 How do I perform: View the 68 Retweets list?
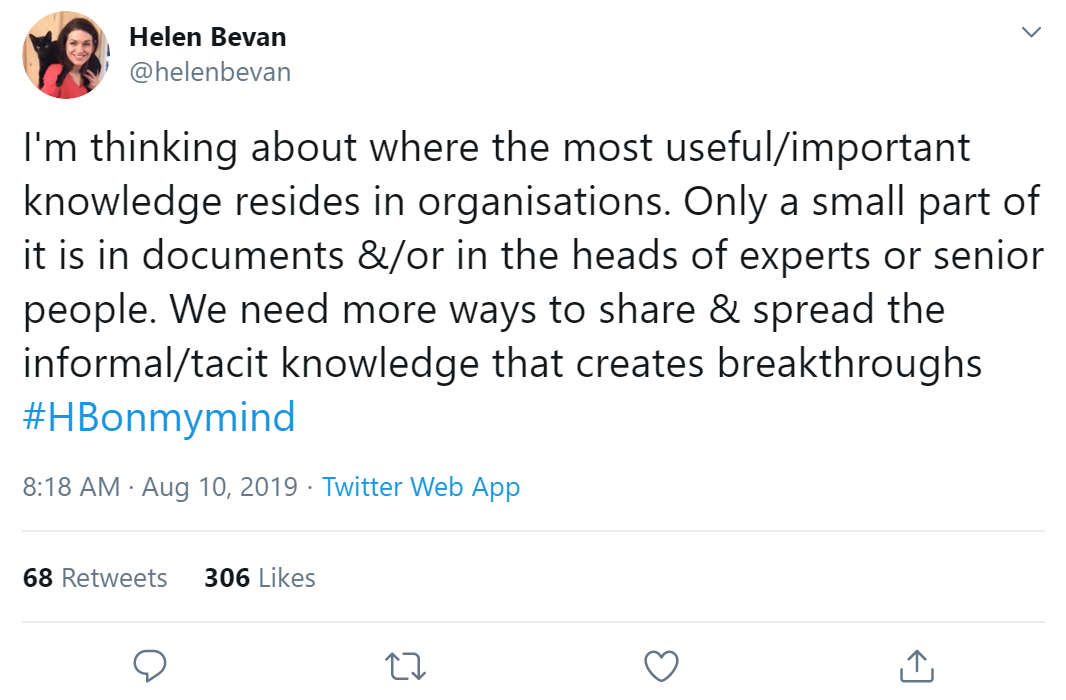[95, 578]
